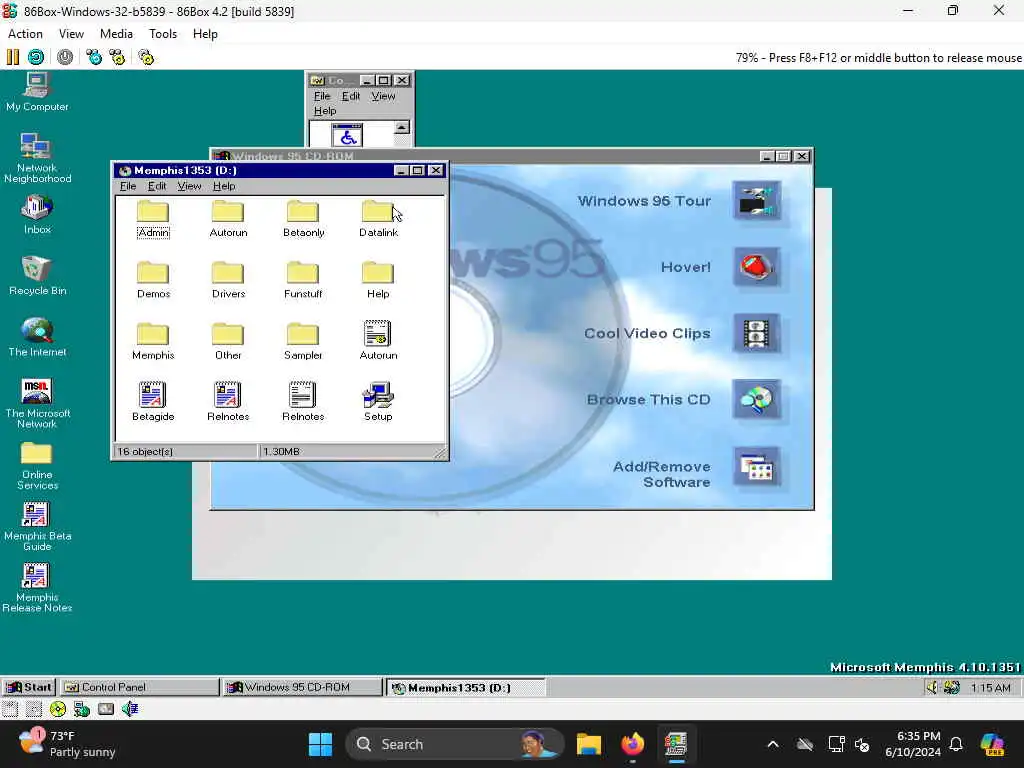Click the Windows 95 Tour icon button
1024x768 pixels.
756,200
